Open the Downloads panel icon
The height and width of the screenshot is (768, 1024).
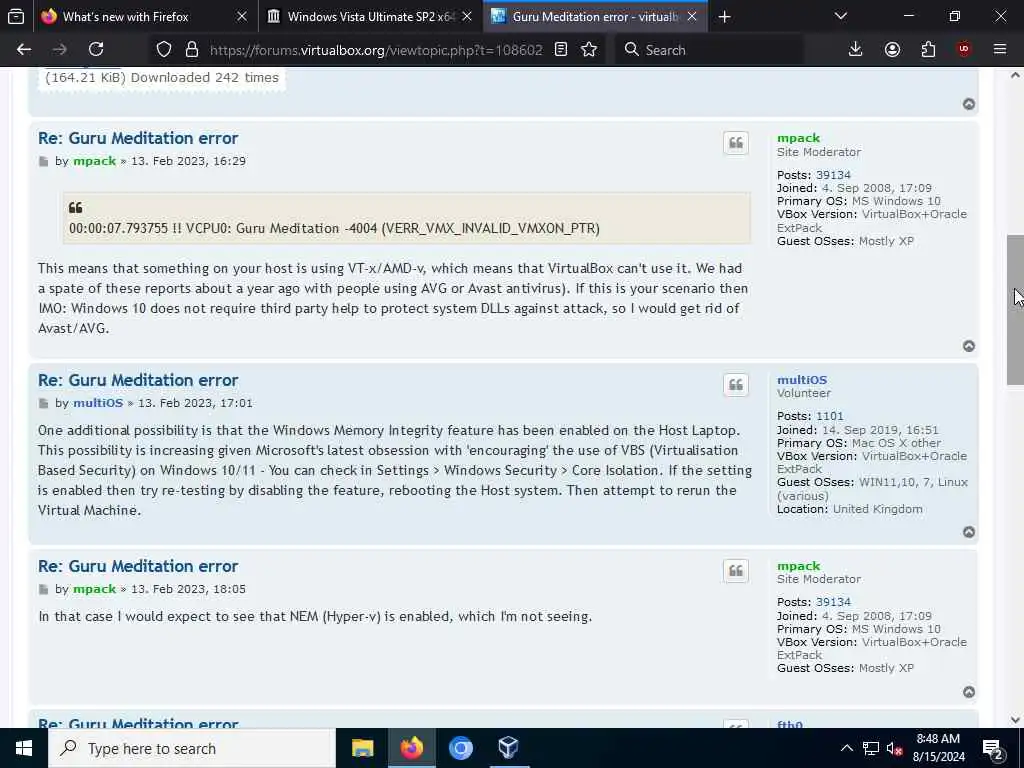tap(856, 50)
